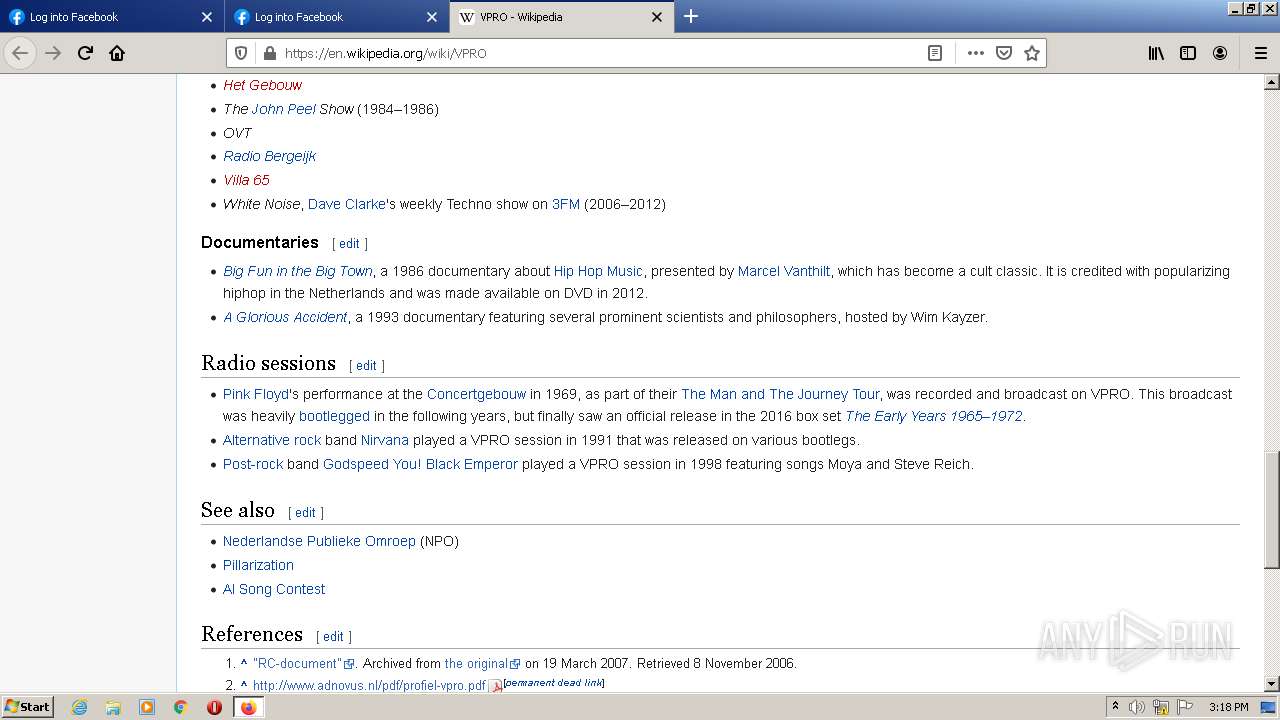Open page actions three-dot menu

coord(976,53)
